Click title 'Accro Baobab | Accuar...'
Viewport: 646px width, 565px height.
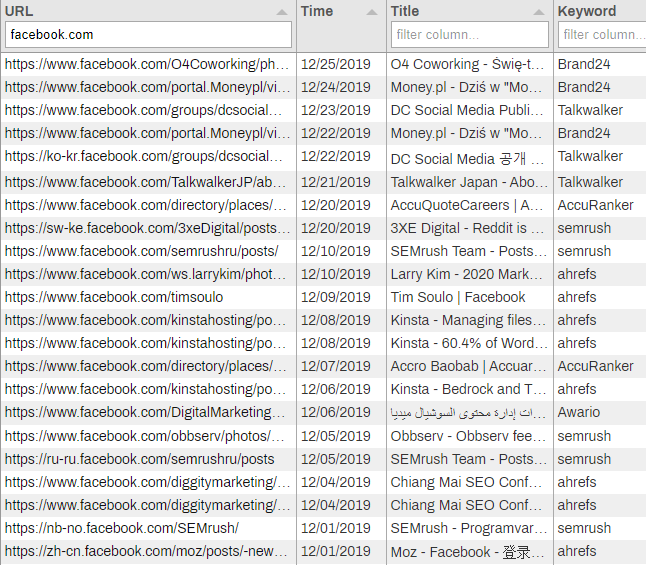click(468, 366)
